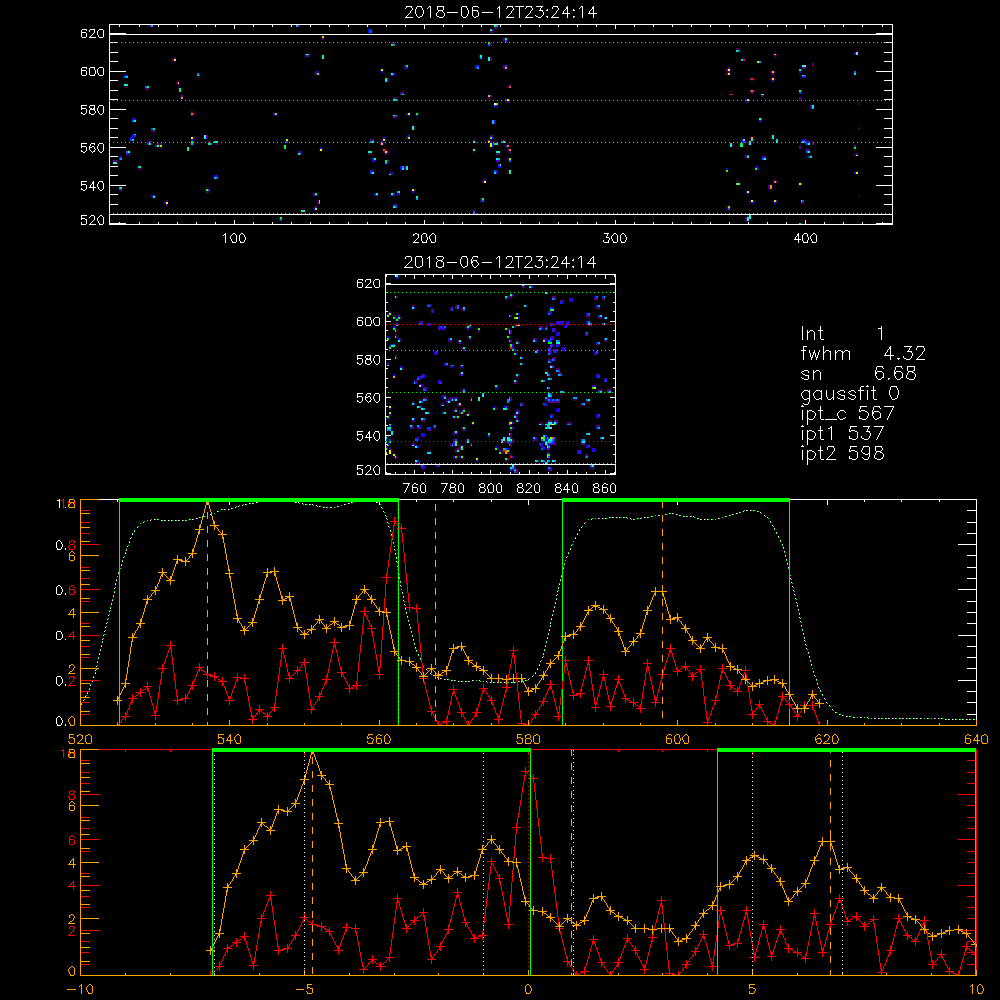Click y-axis label 580 of the wide top plot
The image size is (1000, 1000).
click(x=92, y=110)
